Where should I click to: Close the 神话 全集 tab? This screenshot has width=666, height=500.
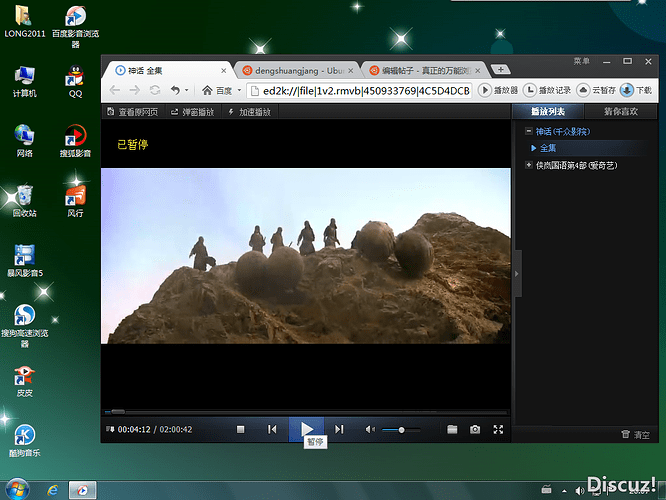[x=223, y=71]
